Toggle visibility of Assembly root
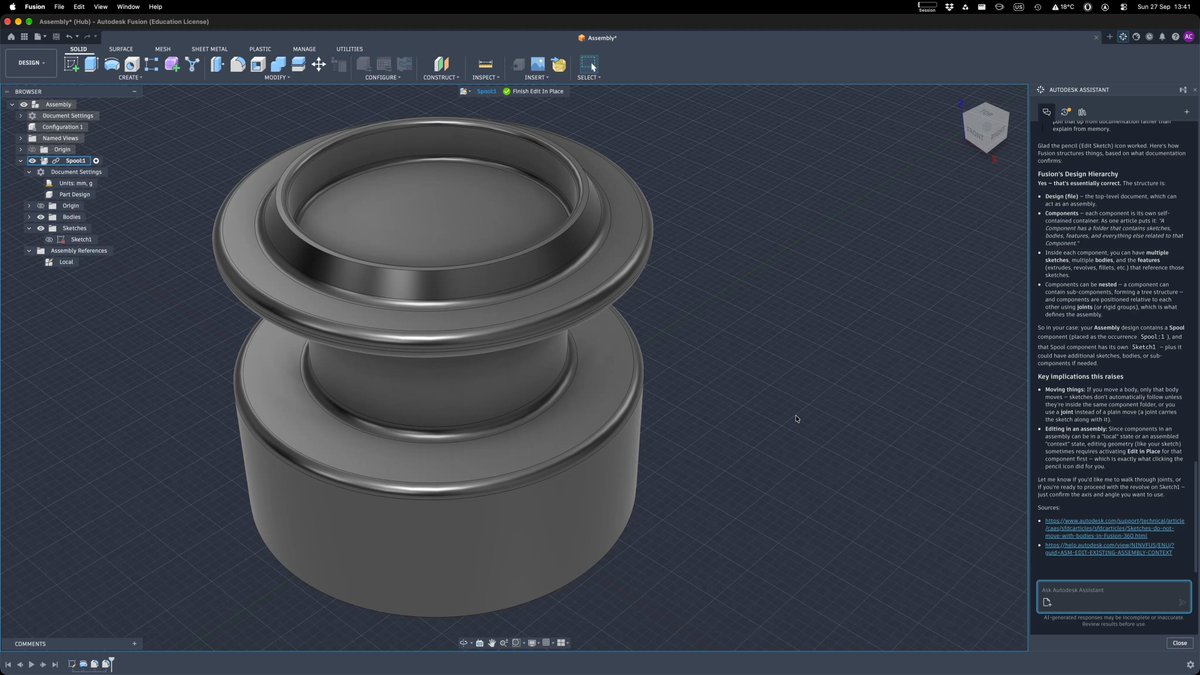The image size is (1200, 675). coord(24,104)
